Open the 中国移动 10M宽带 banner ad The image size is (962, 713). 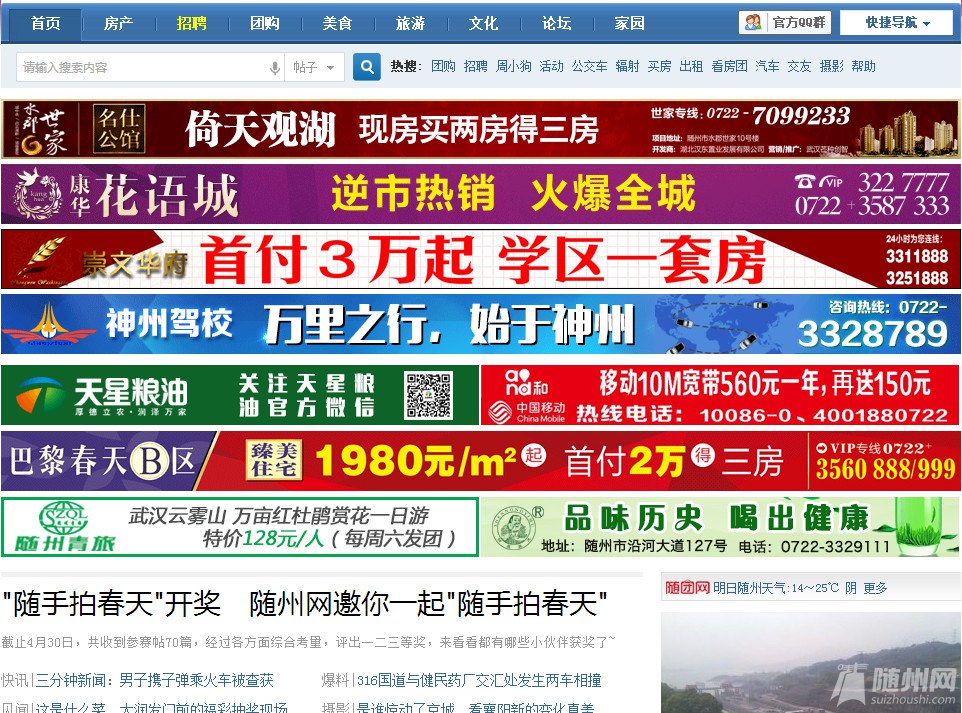coord(720,395)
